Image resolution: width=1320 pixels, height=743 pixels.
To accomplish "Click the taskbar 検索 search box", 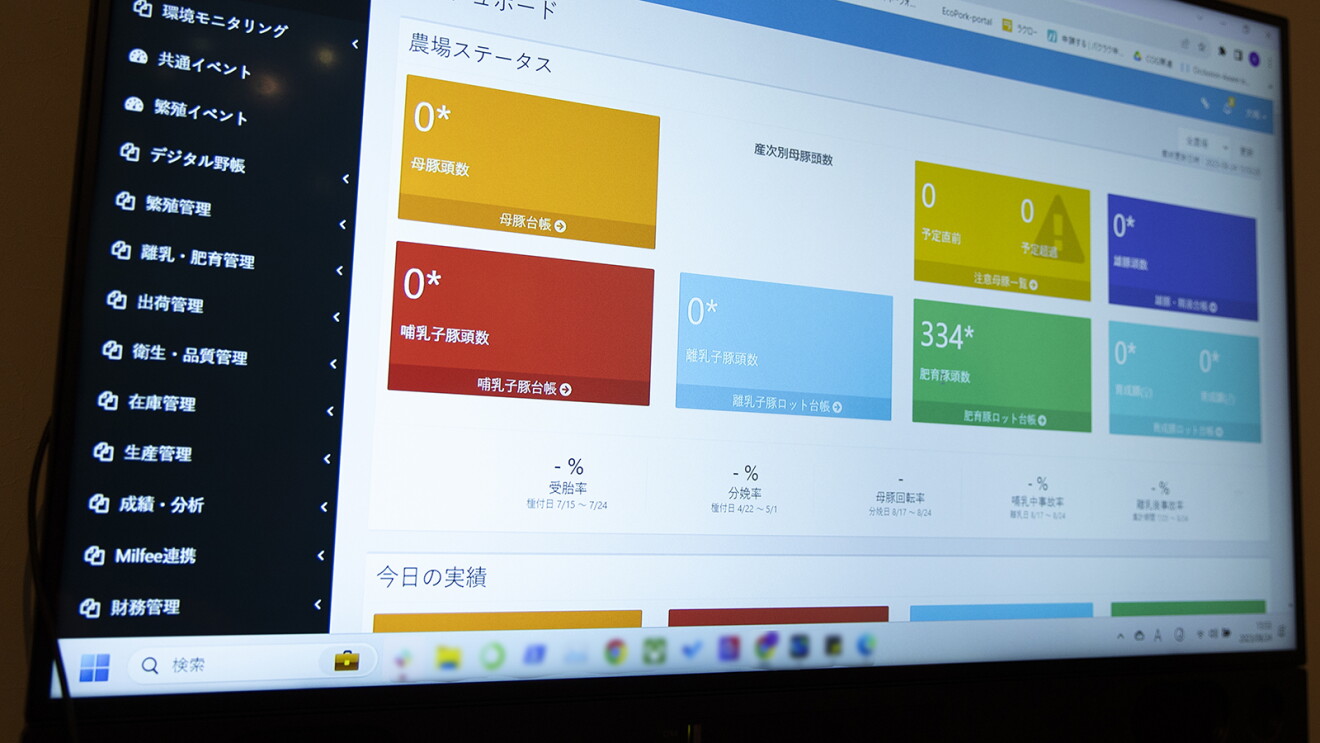I will click(x=251, y=663).
